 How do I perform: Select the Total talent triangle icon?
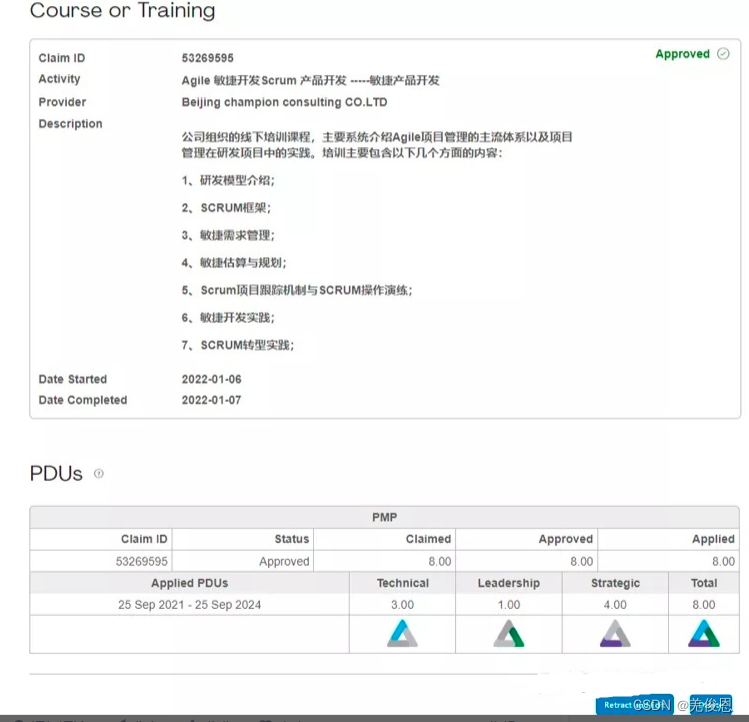point(704,634)
